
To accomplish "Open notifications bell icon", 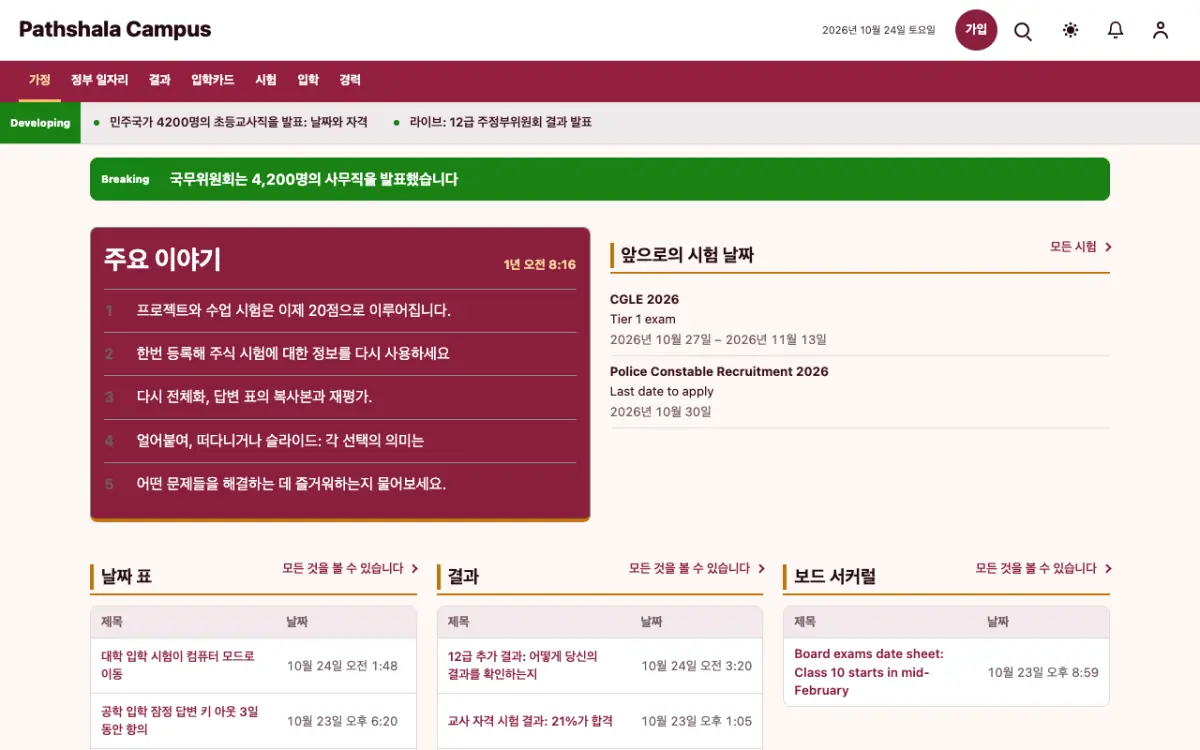I will click(1116, 30).
